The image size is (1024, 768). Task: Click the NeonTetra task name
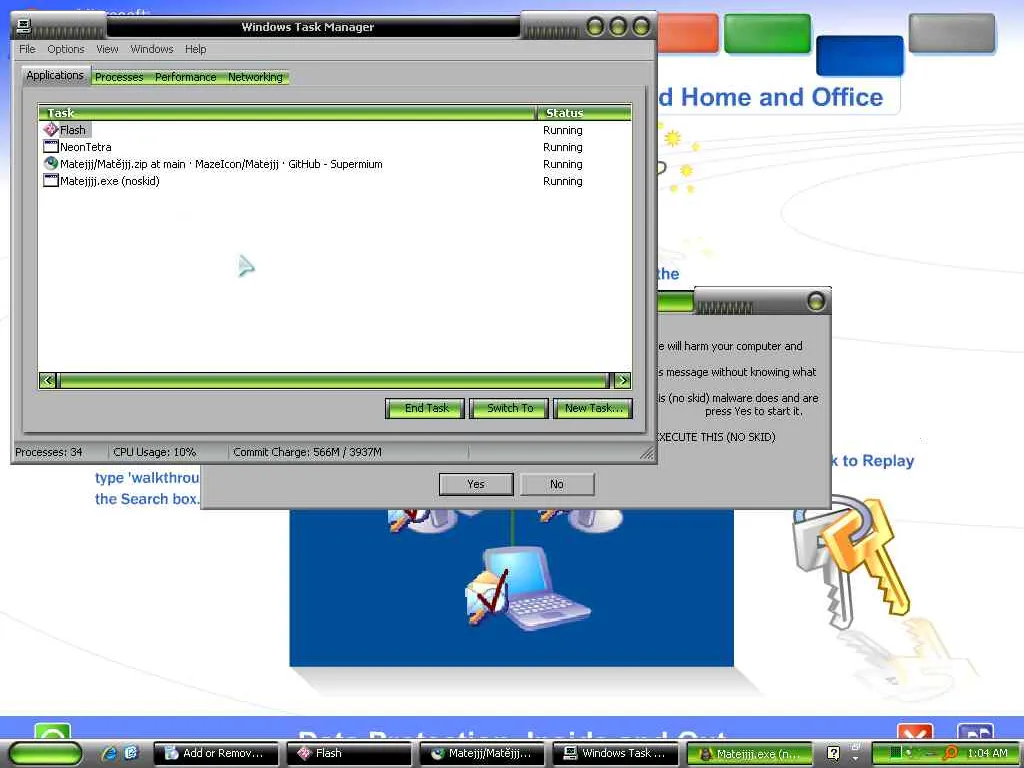tap(86, 147)
